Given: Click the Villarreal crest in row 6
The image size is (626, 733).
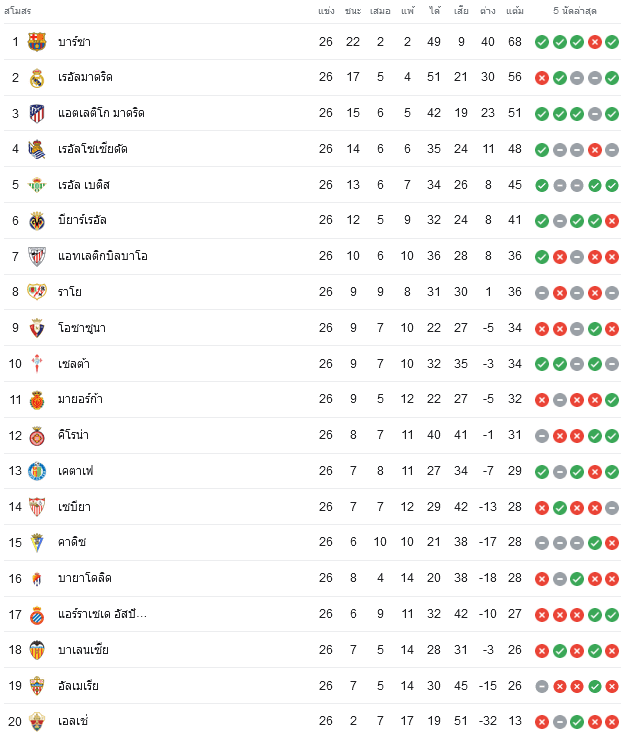Looking at the screenshot, I should (x=37, y=221).
